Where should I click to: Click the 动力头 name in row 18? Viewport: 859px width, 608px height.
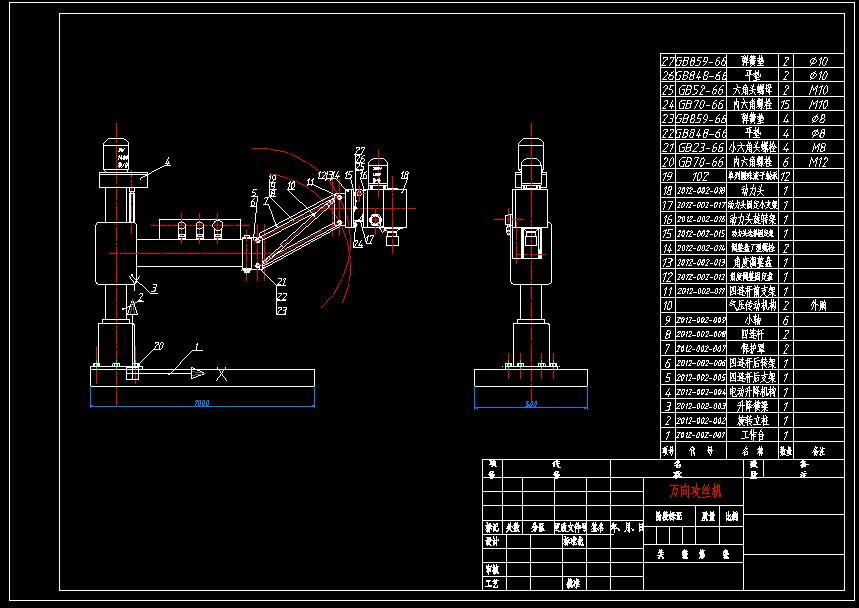752,190
